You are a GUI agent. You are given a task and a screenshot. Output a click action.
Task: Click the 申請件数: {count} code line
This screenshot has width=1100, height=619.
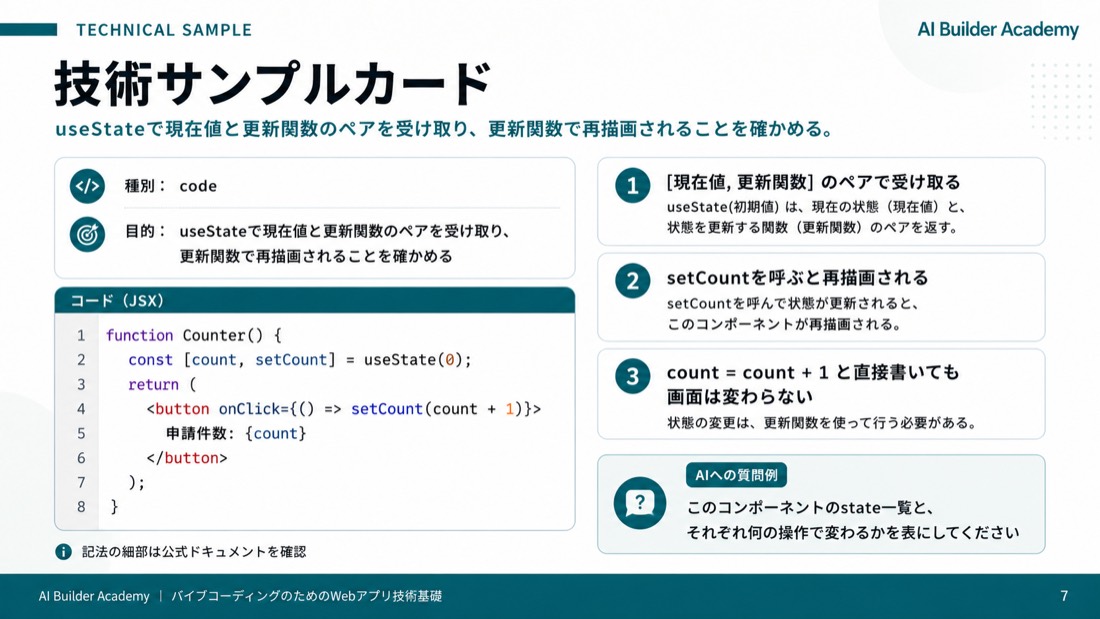pyautogui.click(x=236, y=434)
